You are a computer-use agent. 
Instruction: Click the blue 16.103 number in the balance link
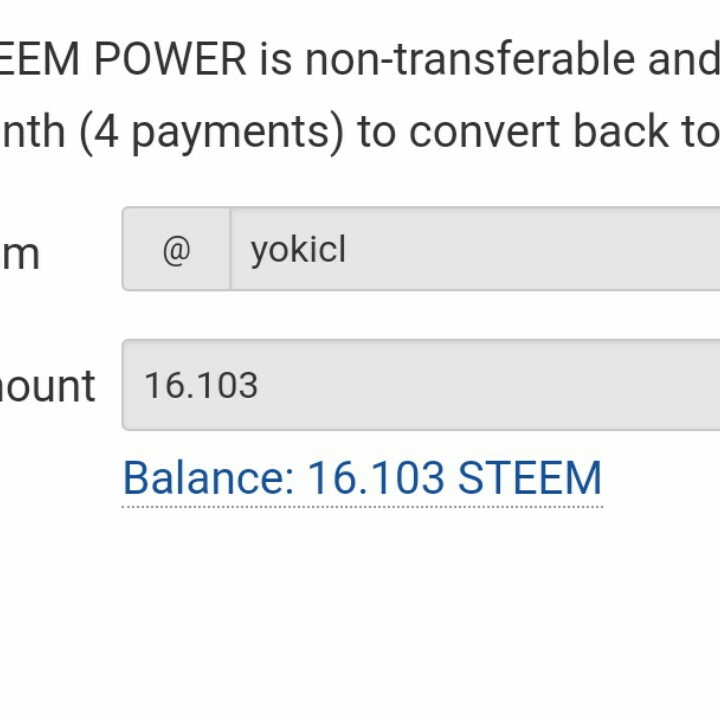pyautogui.click(x=375, y=478)
